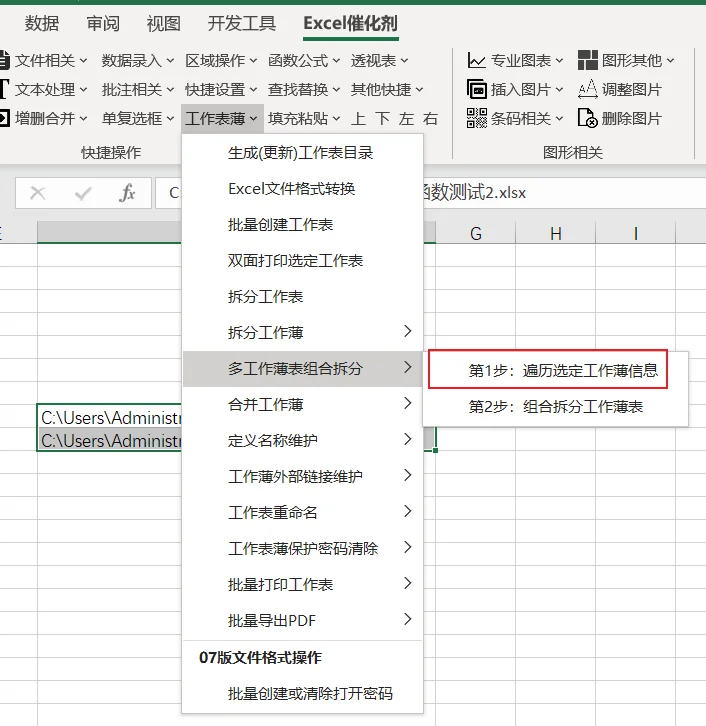Open the 查找替换 dropdown
This screenshot has width=706, height=726.
(304, 89)
